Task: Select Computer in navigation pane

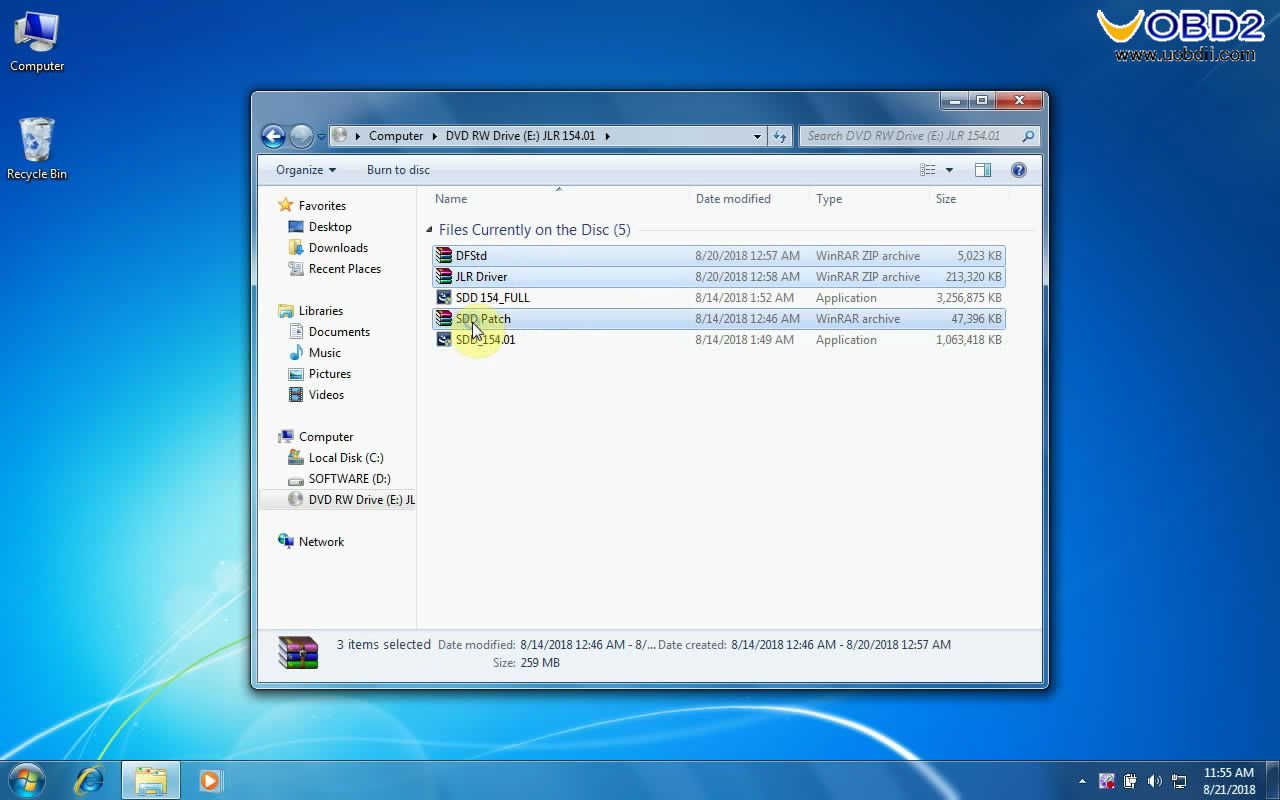Action: pyautogui.click(x=326, y=437)
